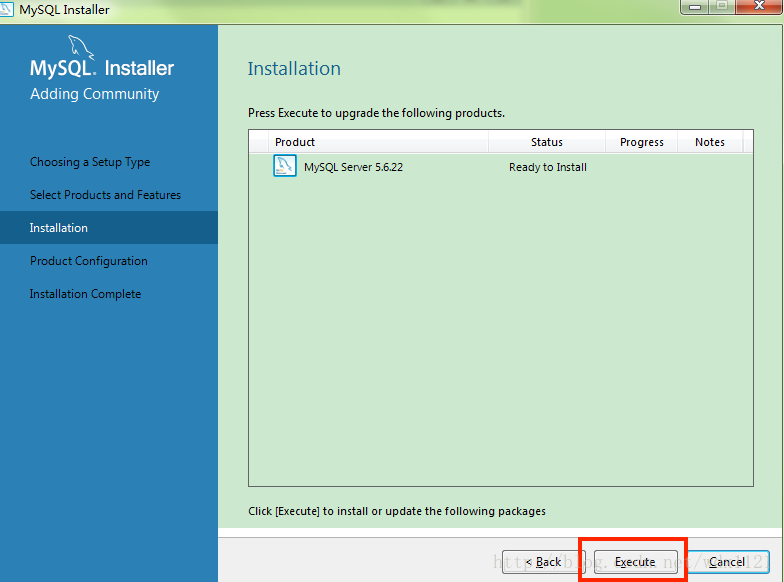Minimize the MySQL Installer window
Screen dimensions: 784x582
pyautogui.click(x=695, y=6)
